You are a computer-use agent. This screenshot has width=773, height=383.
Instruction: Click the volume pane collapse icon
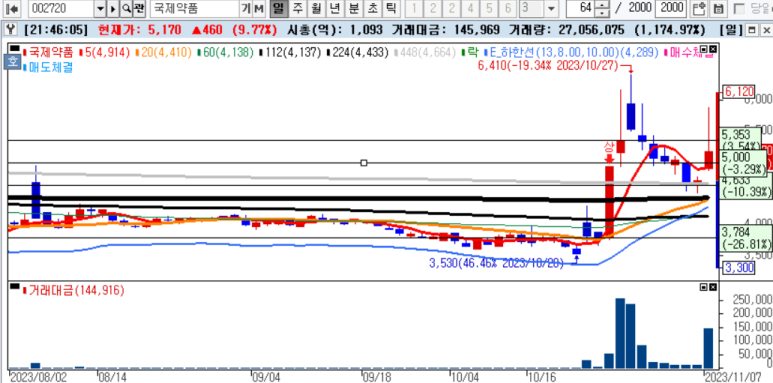[x=14, y=286]
